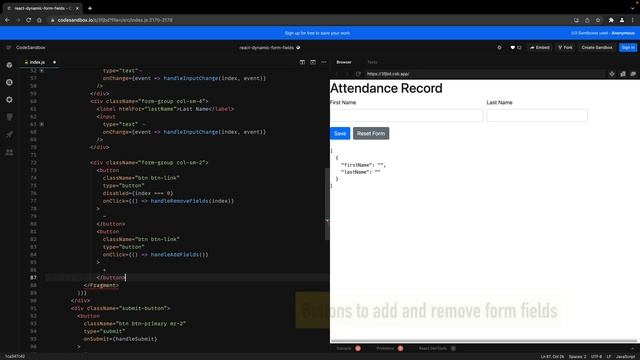Viewport: 640px width, 360px height.
Task: Click the preview inspect target icon
Action: pyautogui.click(x=611, y=74)
